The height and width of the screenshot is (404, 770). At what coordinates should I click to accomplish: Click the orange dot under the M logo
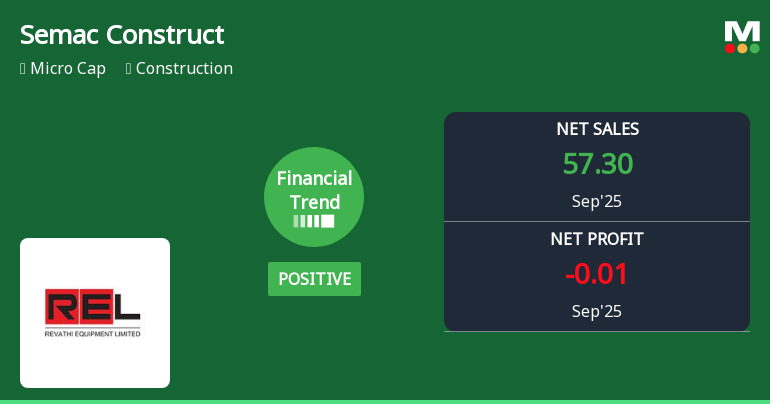742,48
